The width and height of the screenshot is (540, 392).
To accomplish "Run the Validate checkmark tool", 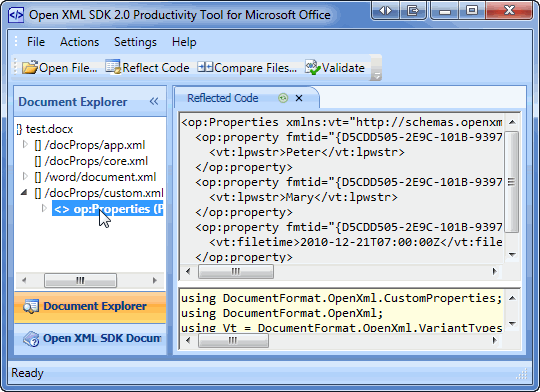I will click(x=313, y=67).
